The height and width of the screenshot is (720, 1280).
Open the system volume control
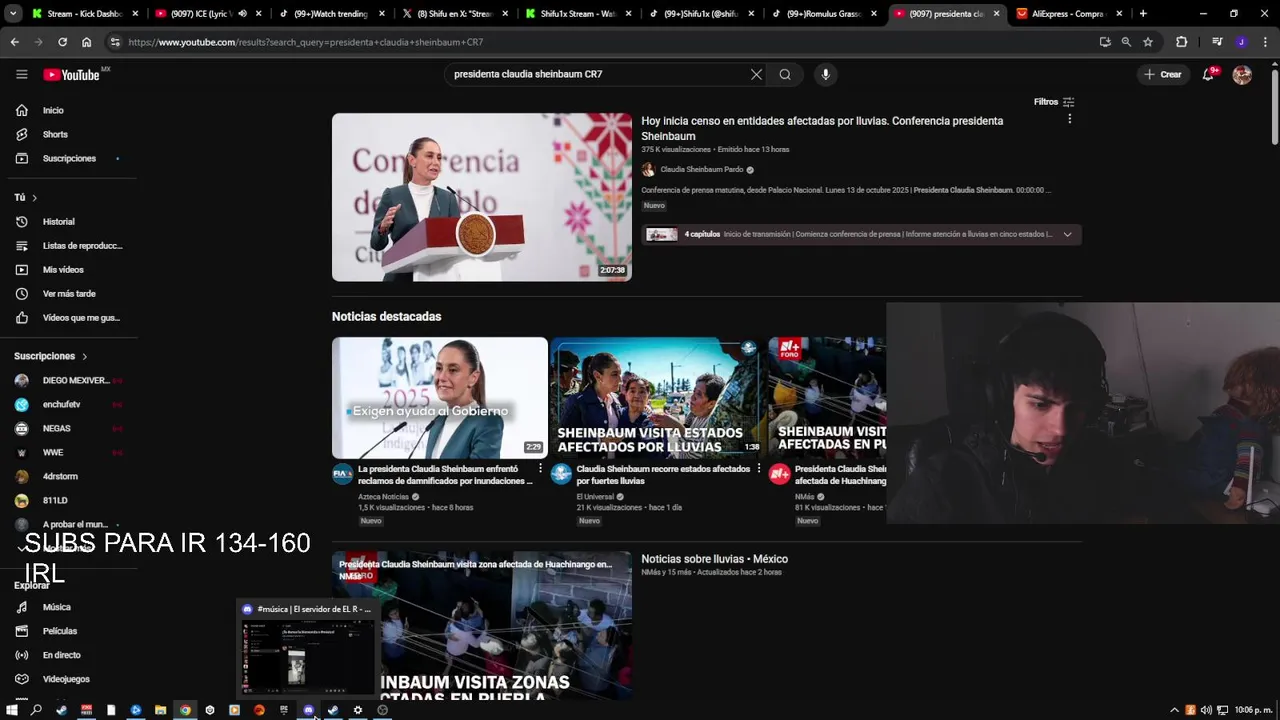pyautogui.click(x=1206, y=710)
